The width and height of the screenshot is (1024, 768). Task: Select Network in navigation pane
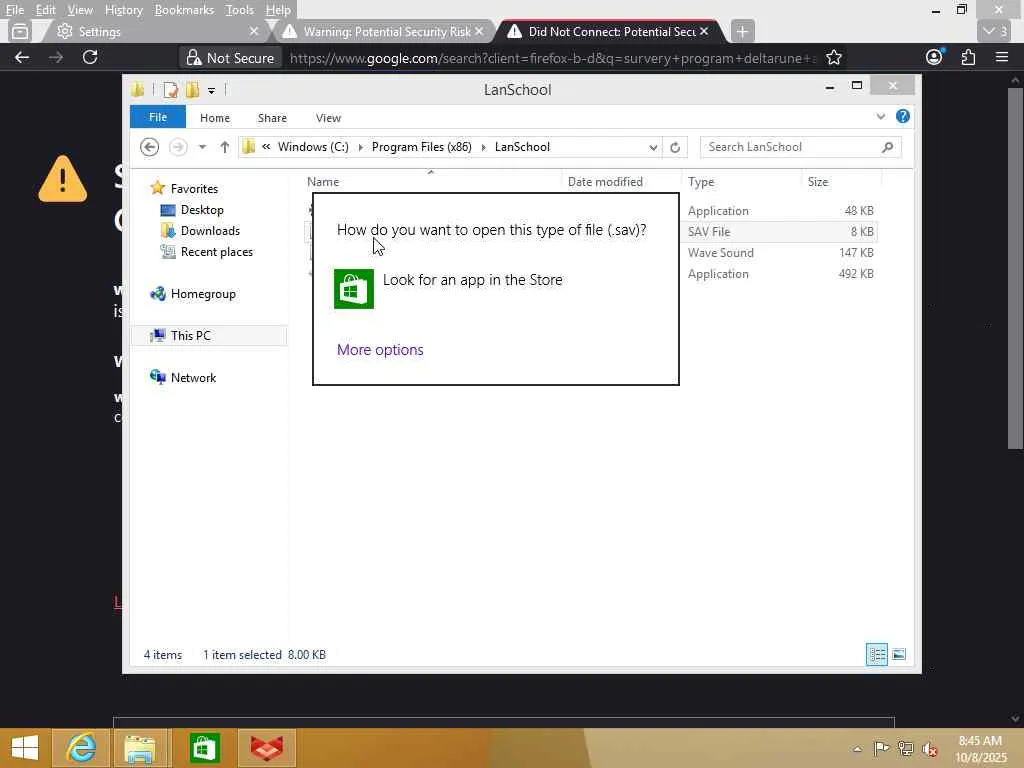tap(193, 377)
